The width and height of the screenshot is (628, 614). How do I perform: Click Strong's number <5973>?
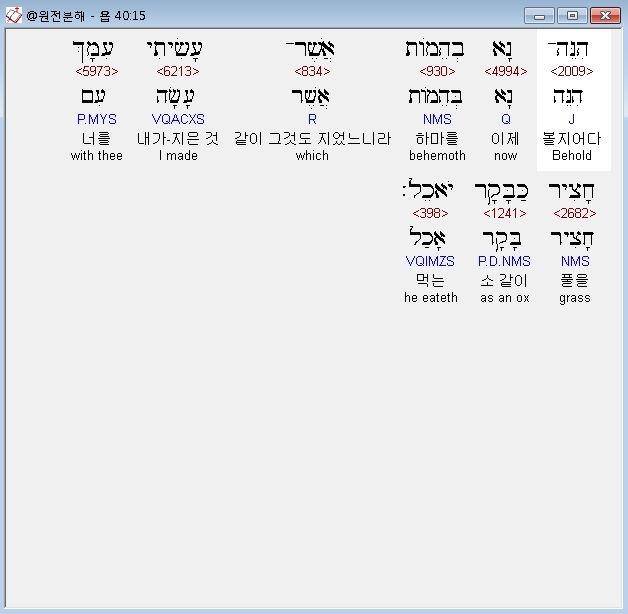97,71
